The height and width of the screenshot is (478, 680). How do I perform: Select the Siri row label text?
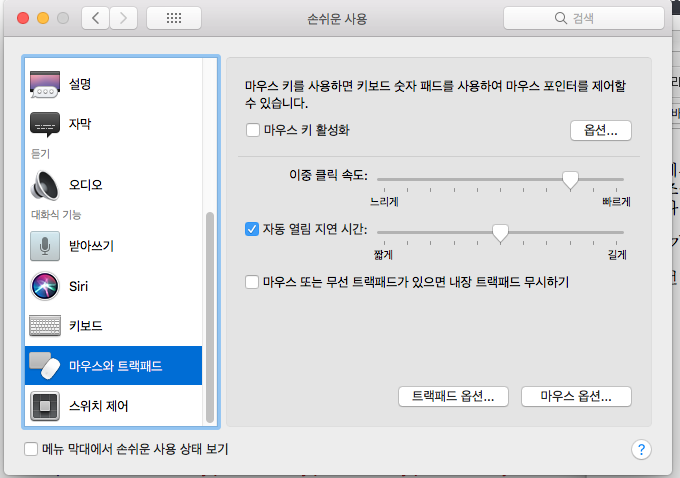78,286
